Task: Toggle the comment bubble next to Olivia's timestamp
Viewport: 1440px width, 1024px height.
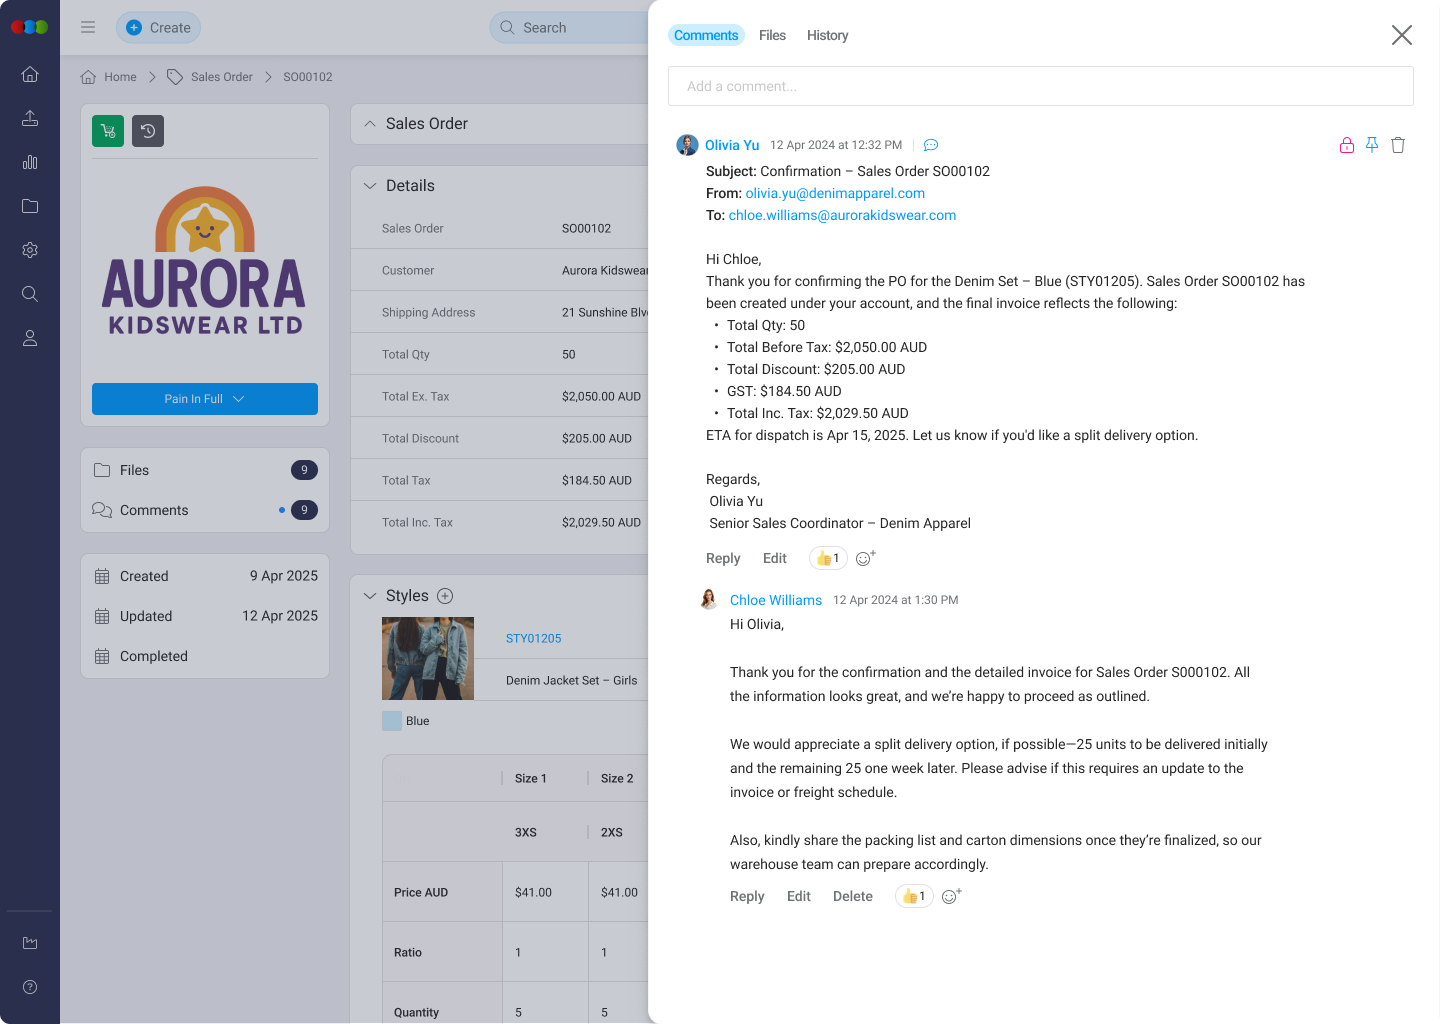Action: (930, 145)
